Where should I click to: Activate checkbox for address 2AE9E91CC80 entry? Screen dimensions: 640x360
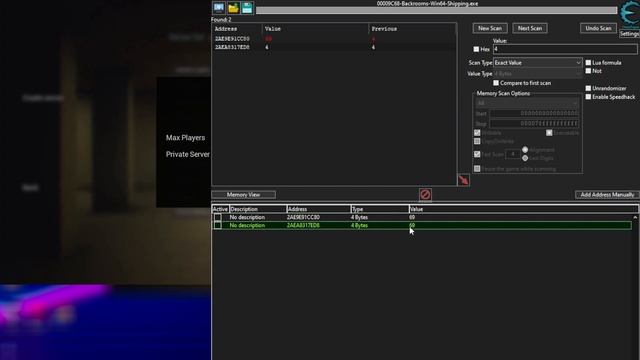coord(218,217)
